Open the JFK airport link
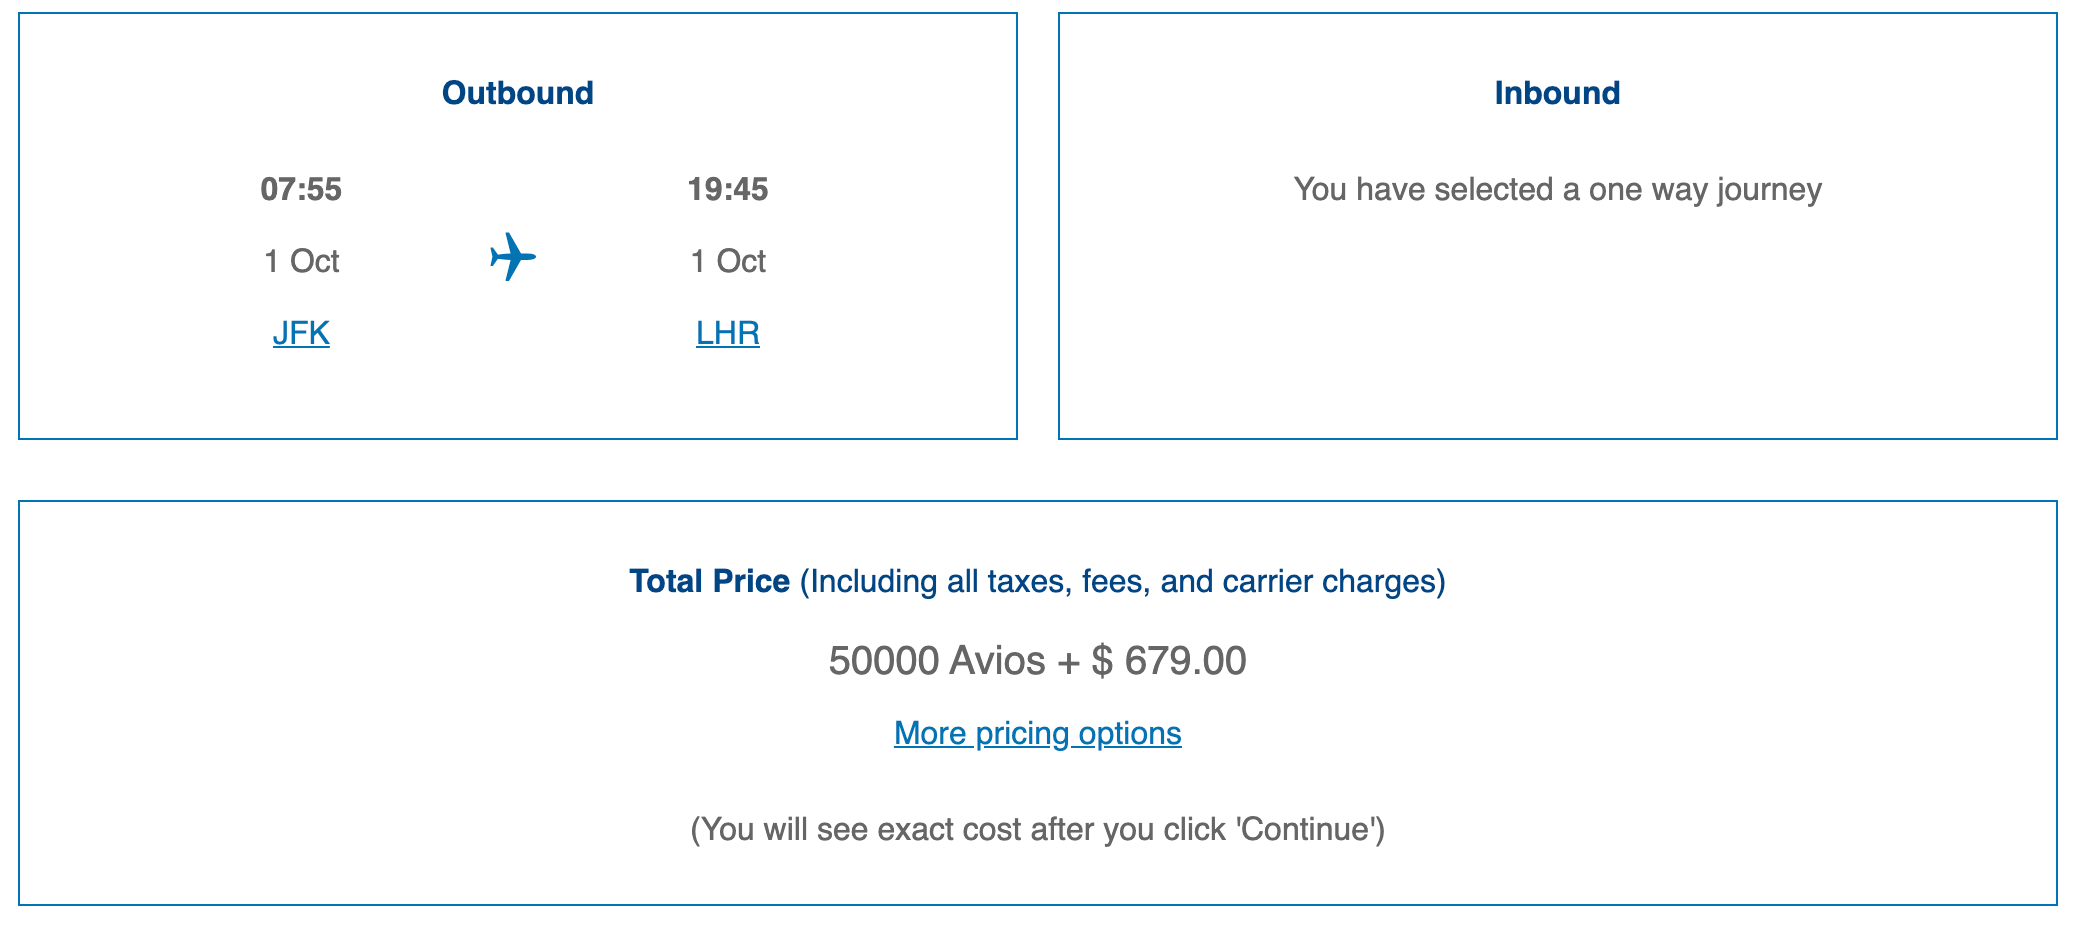Image resolution: width=2098 pixels, height=936 pixels. [301, 333]
